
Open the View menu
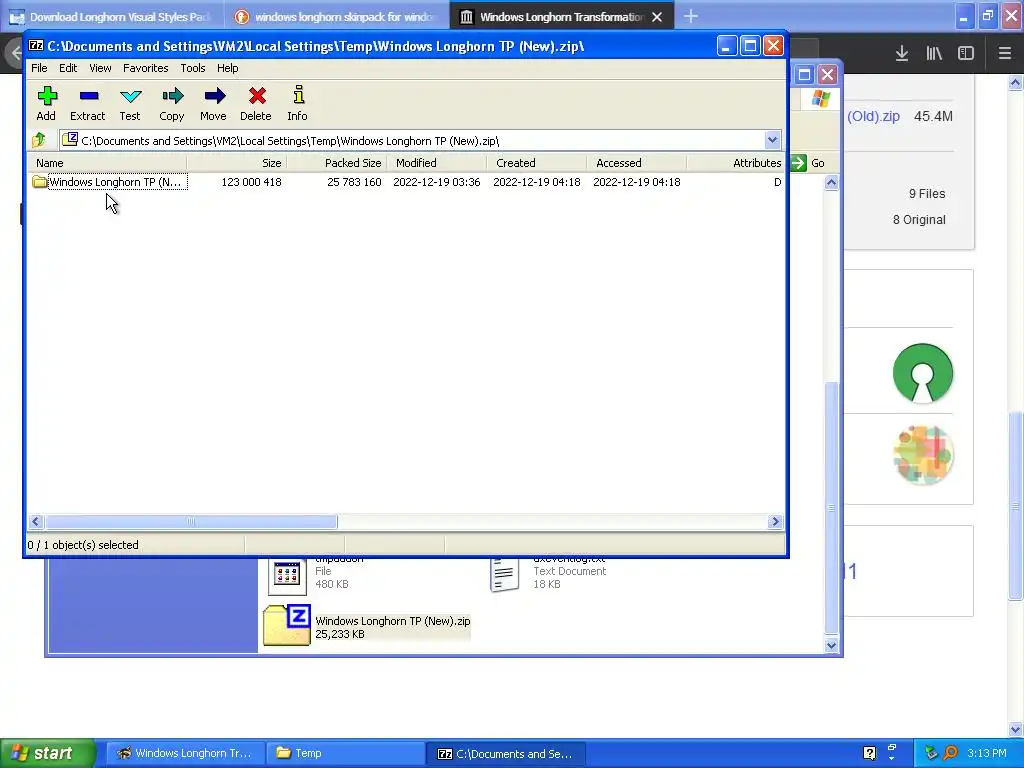click(100, 68)
